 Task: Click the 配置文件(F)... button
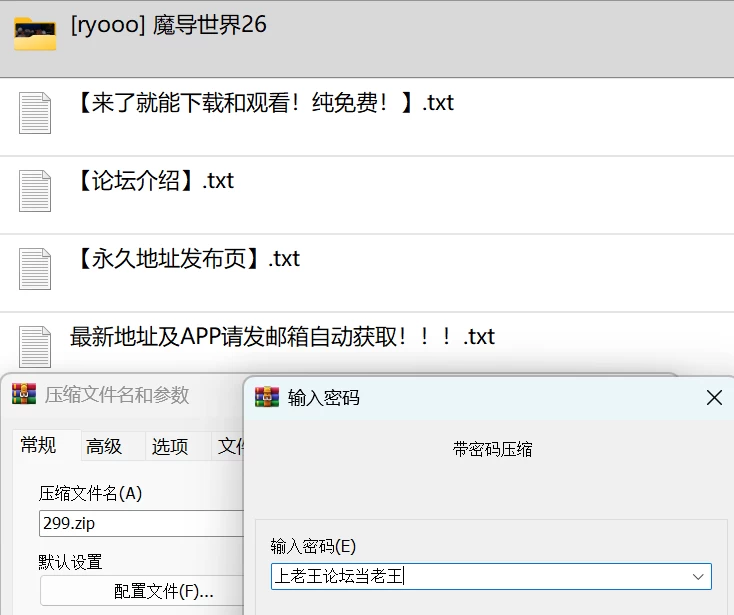click(142, 591)
